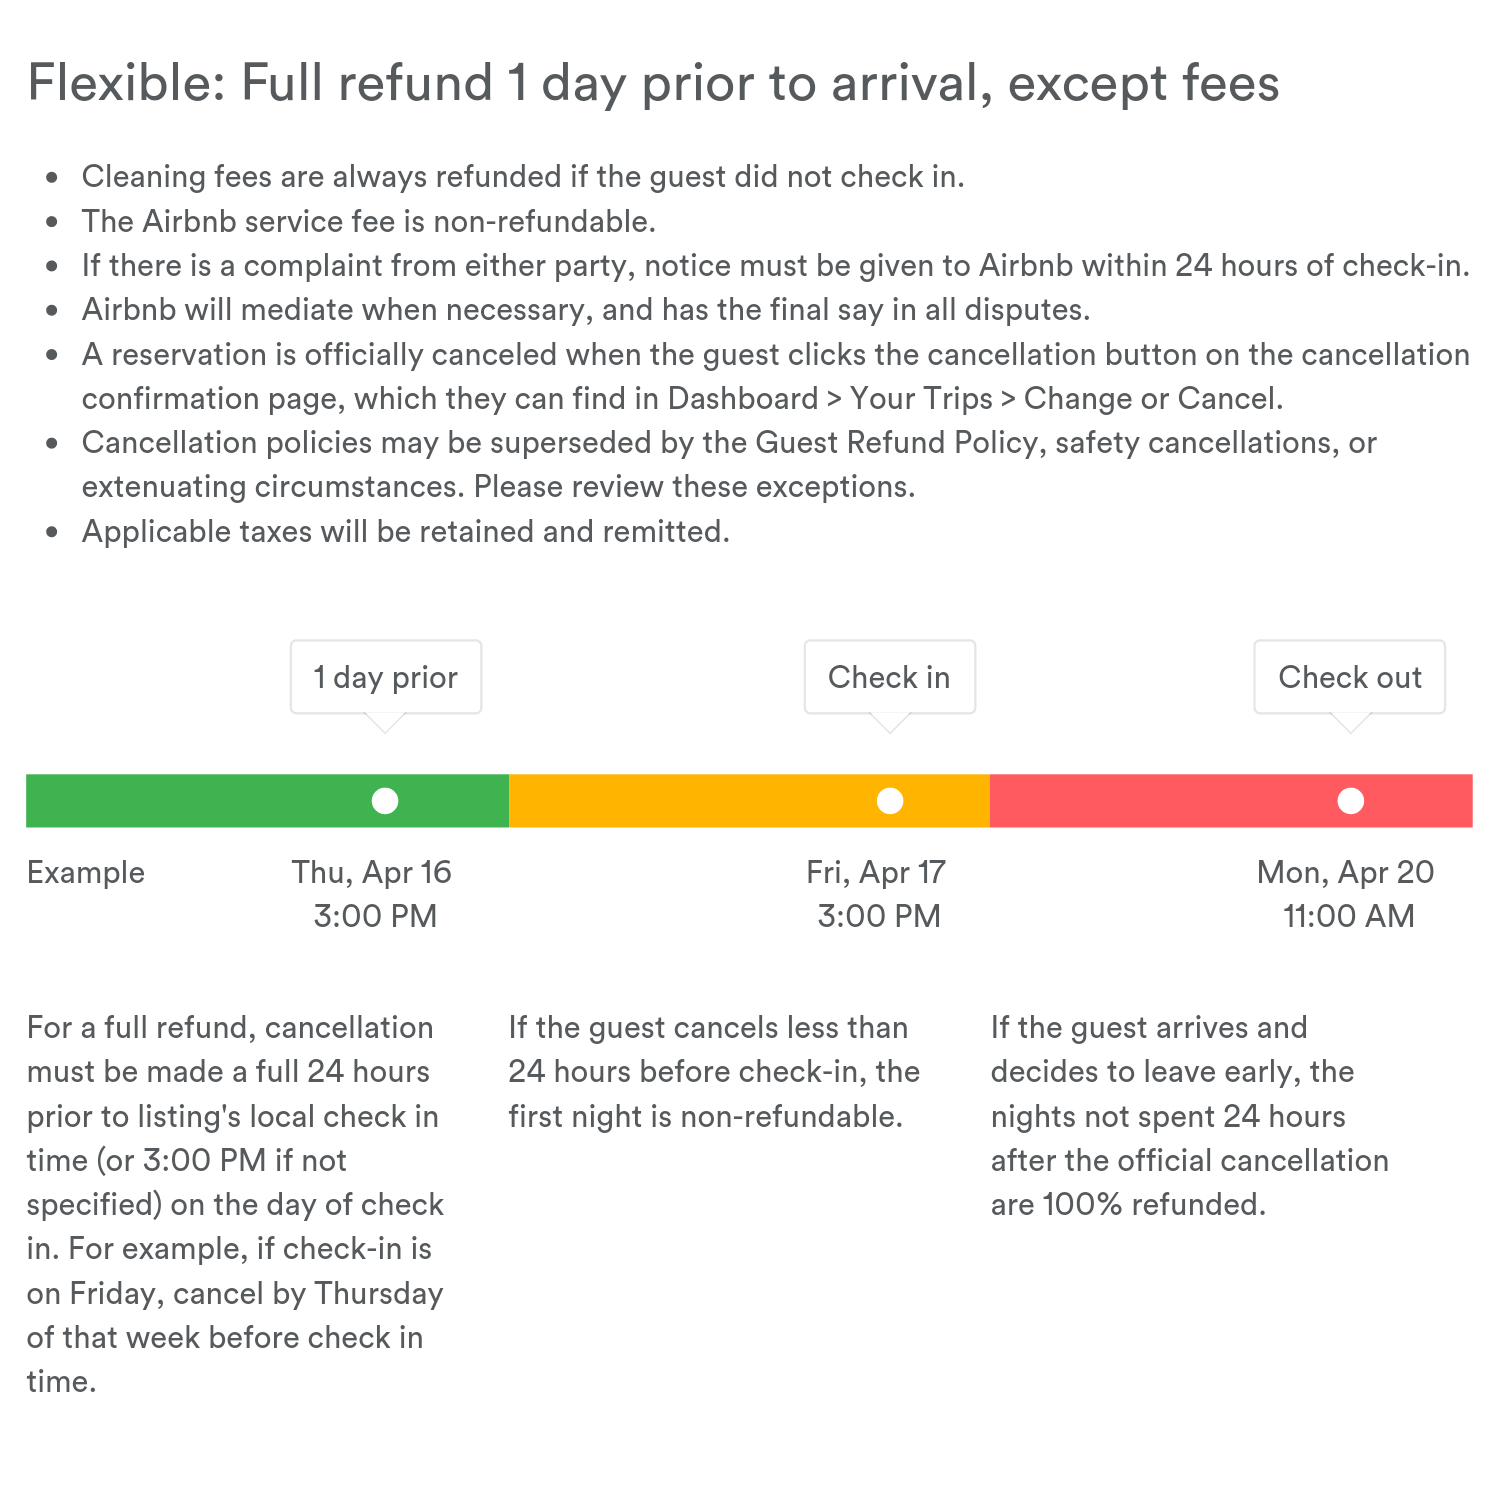
Task: Click the "Thu, Apr 16" date
Action: tap(372, 872)
